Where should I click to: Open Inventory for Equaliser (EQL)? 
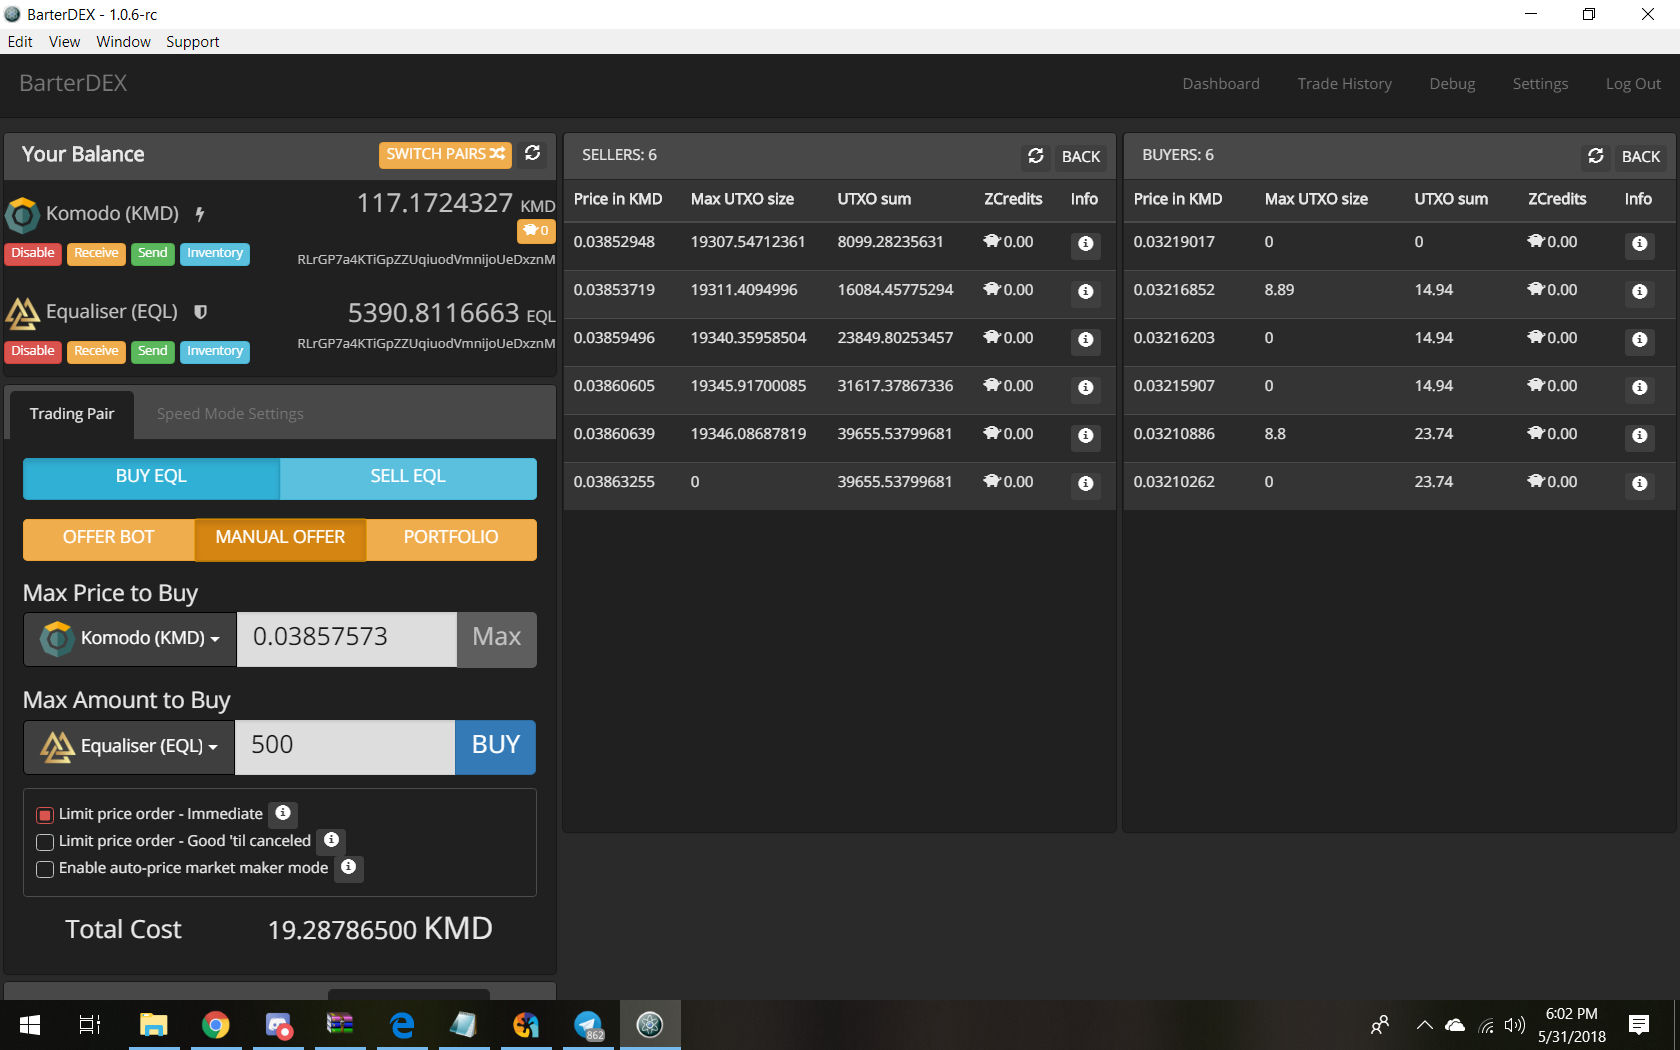[x=215, y=352]
